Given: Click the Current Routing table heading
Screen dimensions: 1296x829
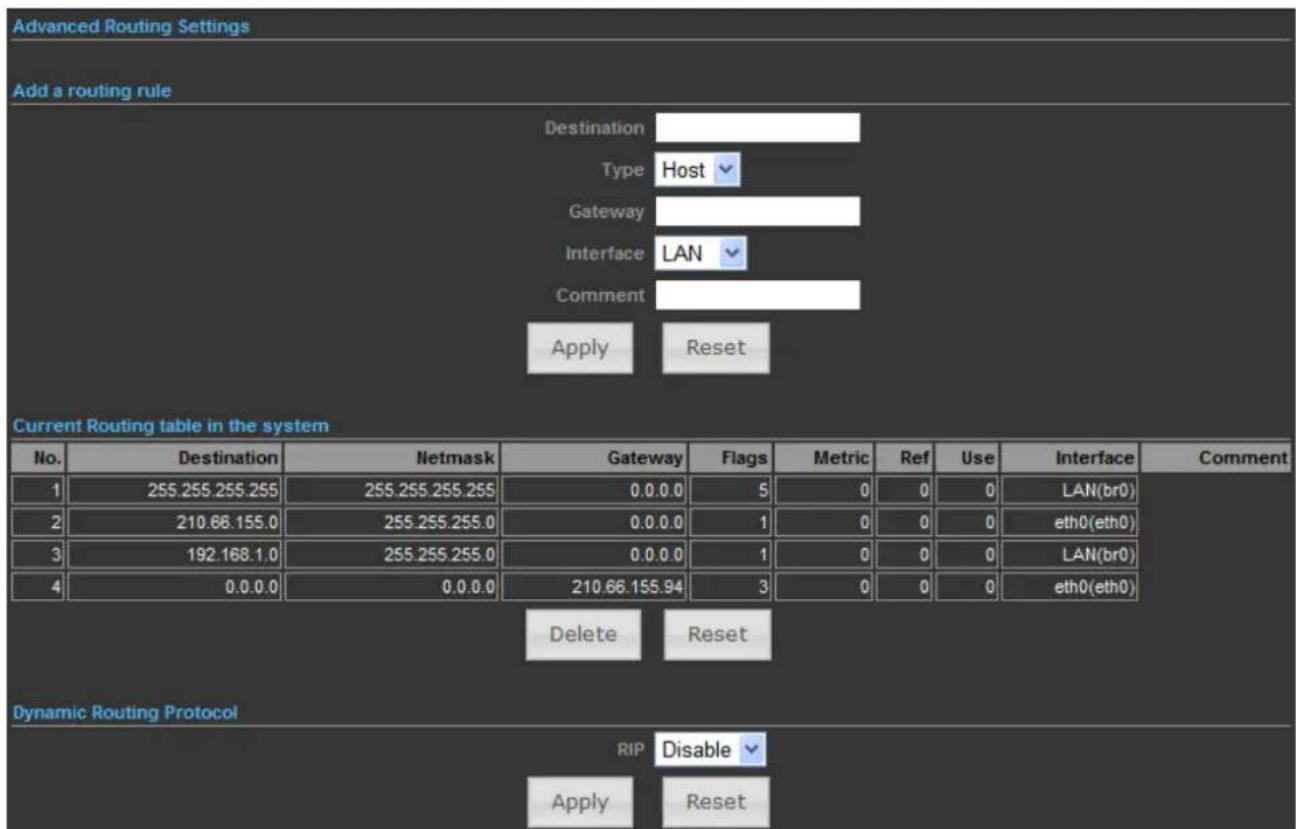Looking at the screenshot, I should pyautogui.click(x=170, y=426).
